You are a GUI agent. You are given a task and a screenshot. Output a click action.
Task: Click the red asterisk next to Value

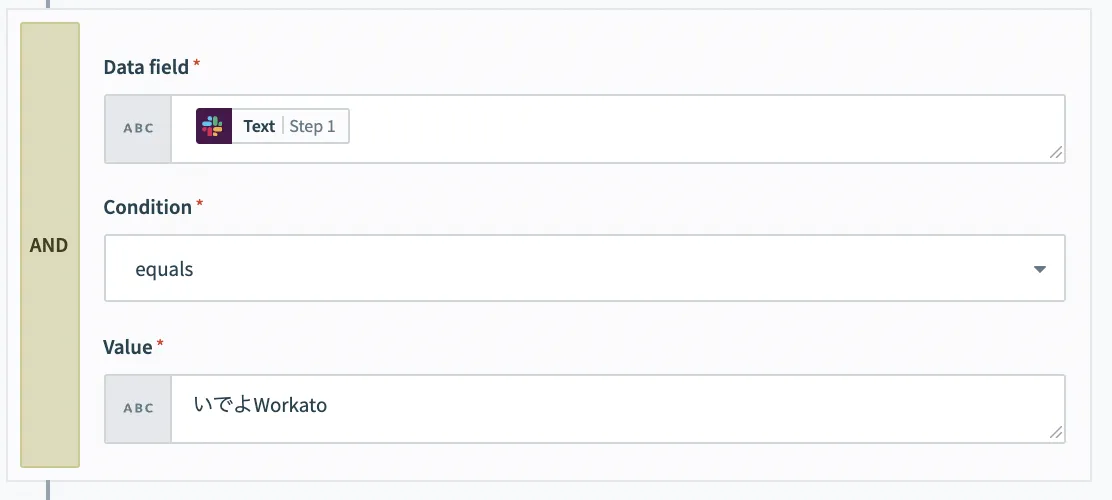(x=160, y=345)
